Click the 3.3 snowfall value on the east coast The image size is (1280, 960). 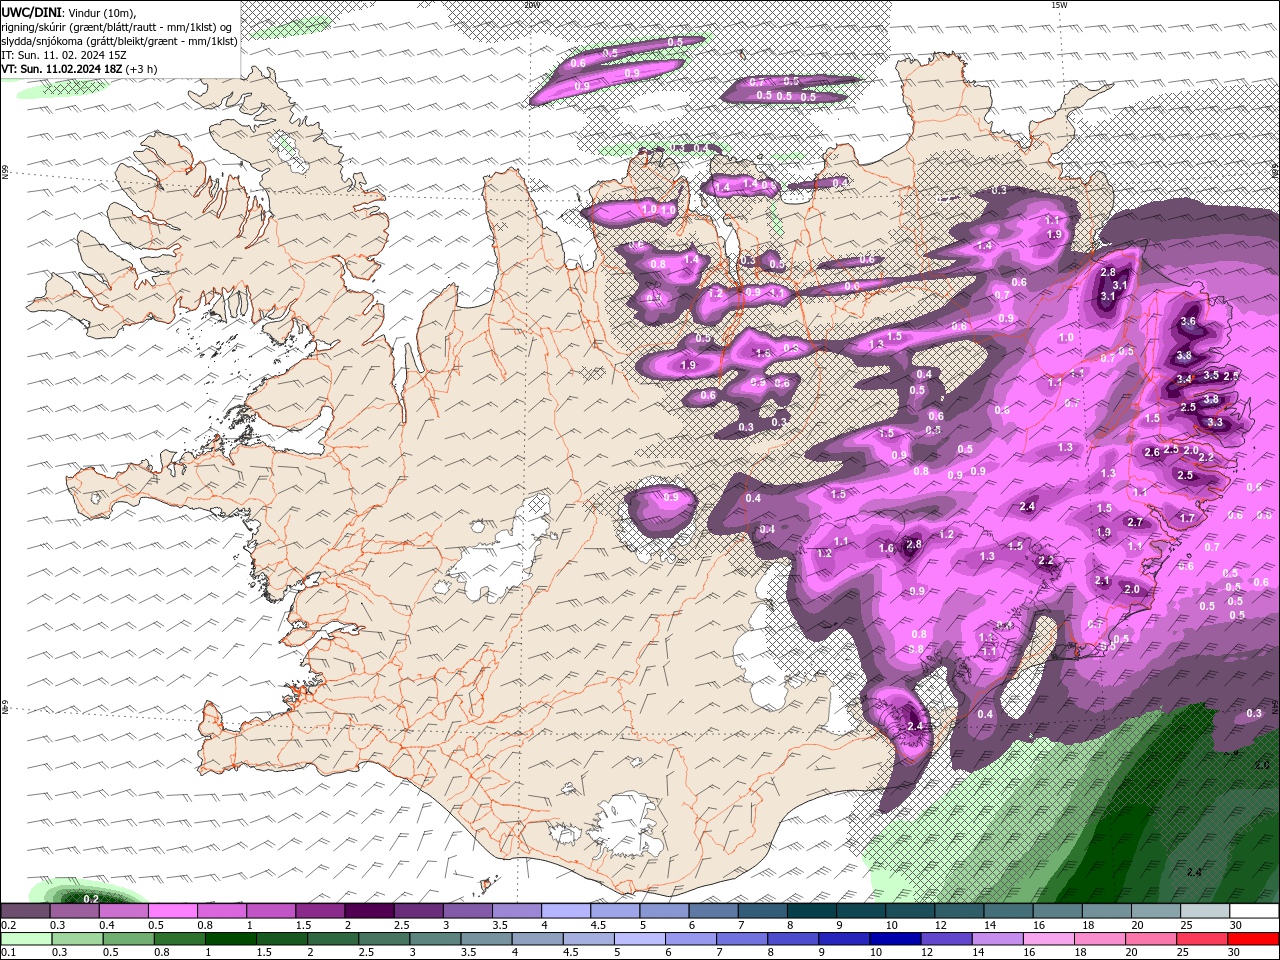point(1215,423)
